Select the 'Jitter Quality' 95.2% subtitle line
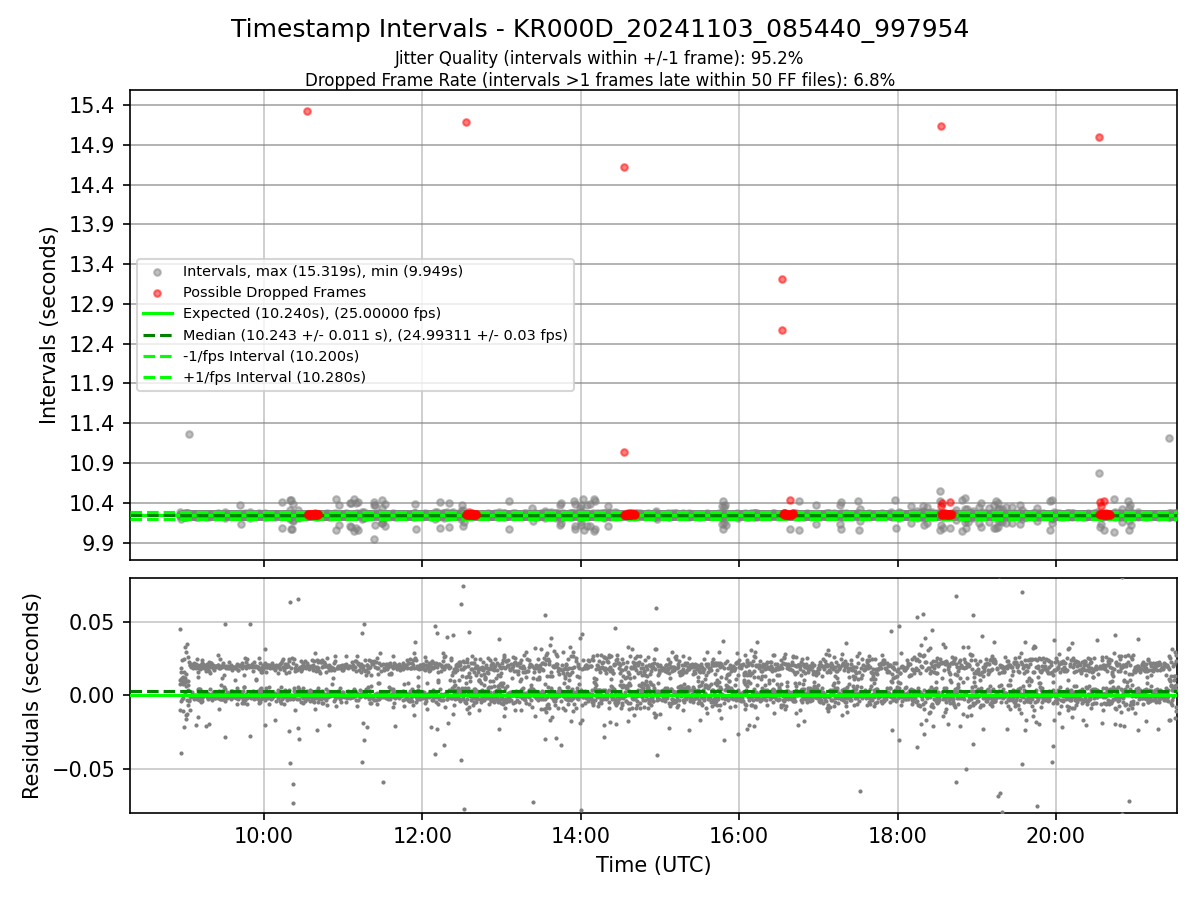Image resolution: width=1200 pixels, height=900 pixels. tap(599, 58)
